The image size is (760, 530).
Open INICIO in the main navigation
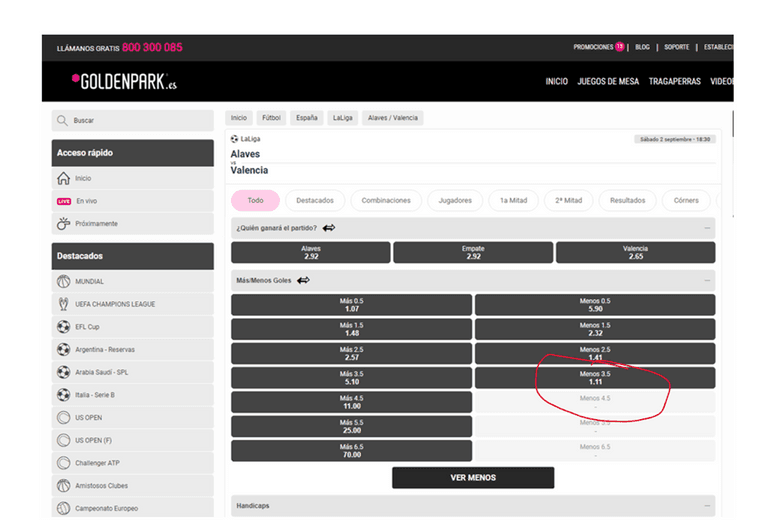(x=556, y=81)
